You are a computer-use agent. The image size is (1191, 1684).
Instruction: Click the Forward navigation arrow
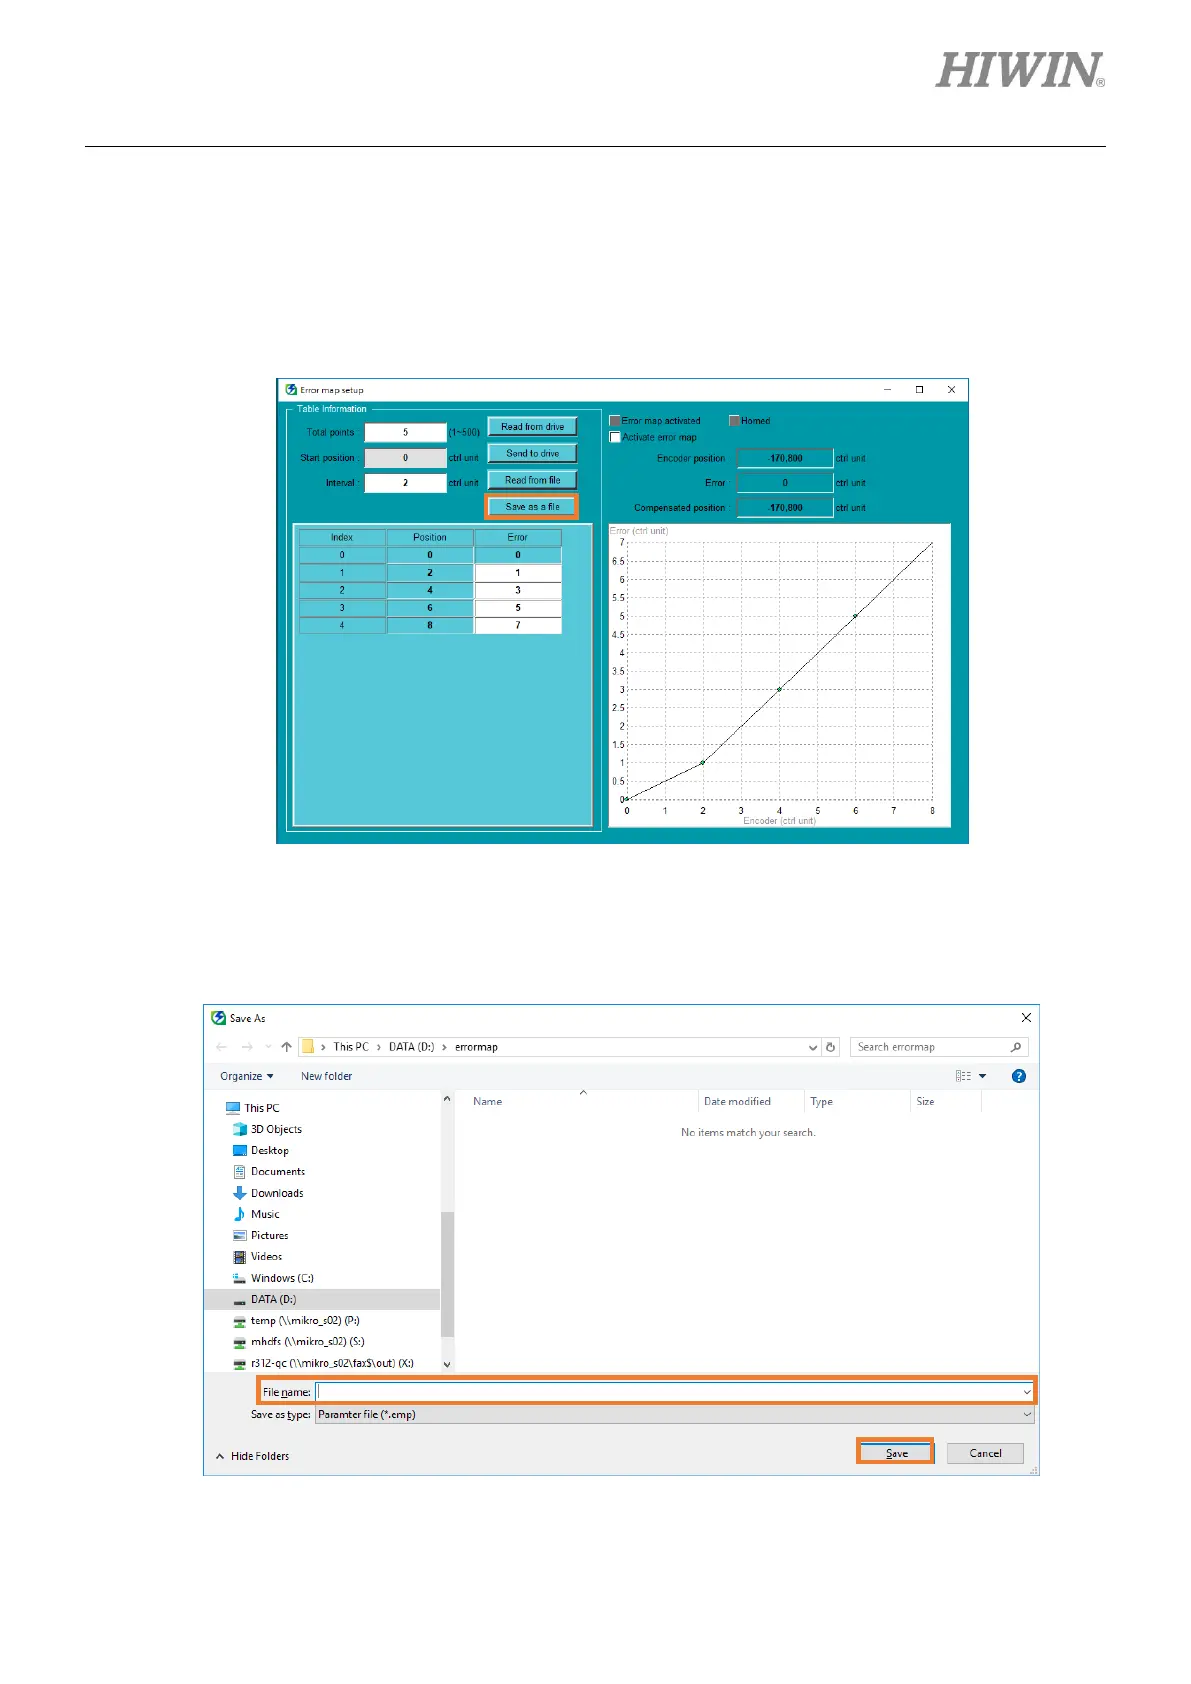pos(246,1047)
